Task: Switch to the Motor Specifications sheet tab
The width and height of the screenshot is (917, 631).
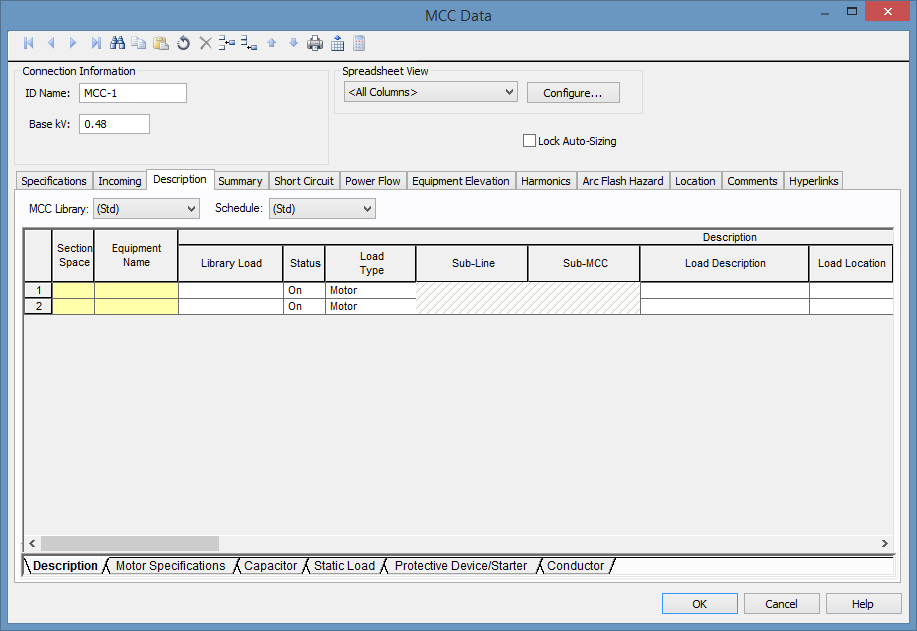Action: (x=170, y=566)
